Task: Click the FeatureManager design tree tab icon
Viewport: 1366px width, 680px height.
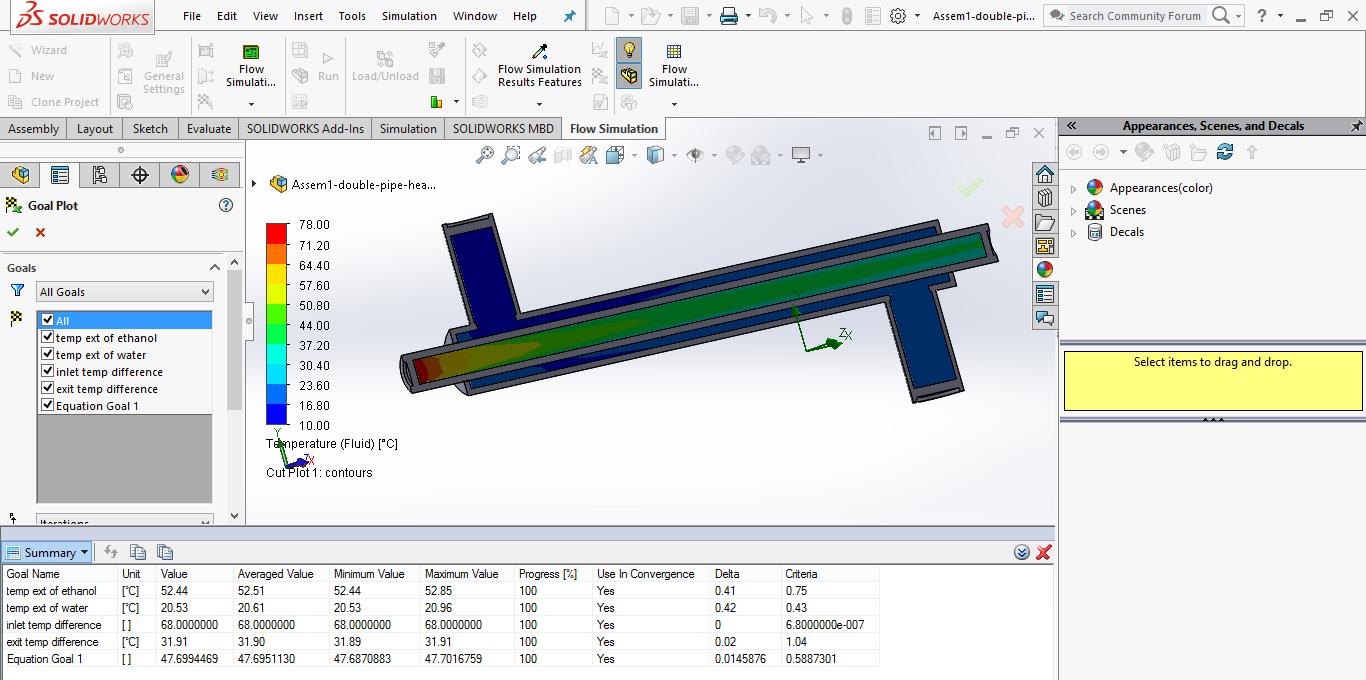Action: click(x=20, y=175)
